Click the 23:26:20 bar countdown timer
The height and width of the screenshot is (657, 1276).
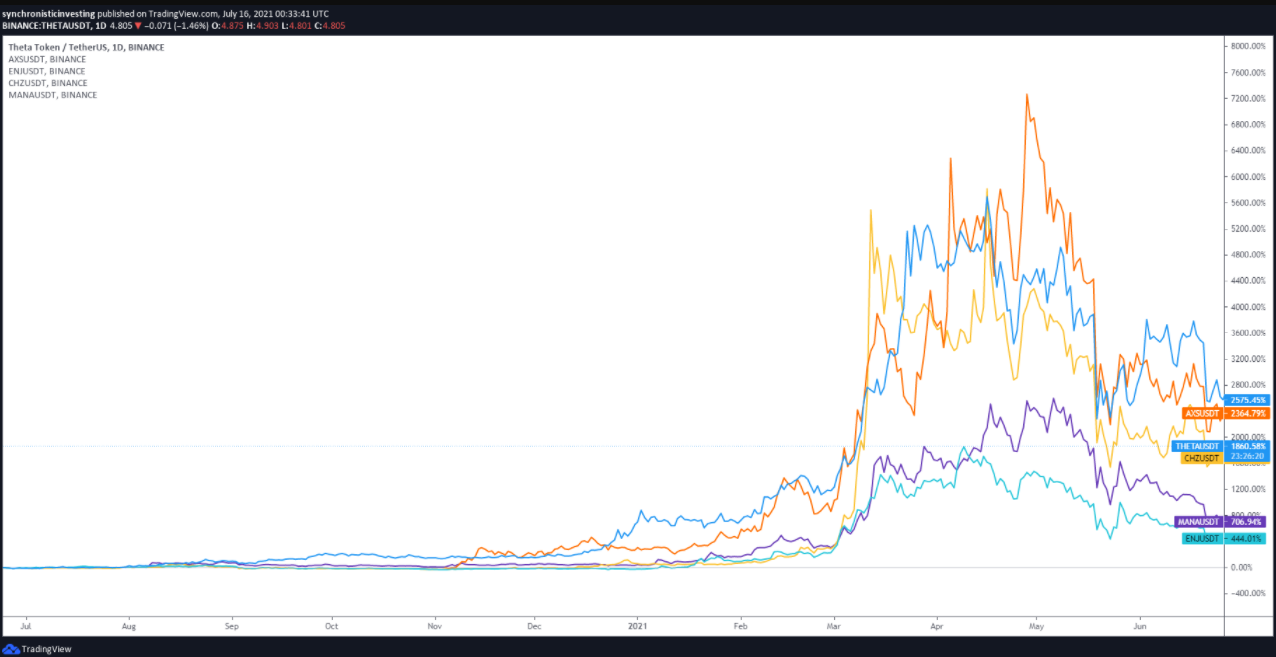tap(1245, 456)
